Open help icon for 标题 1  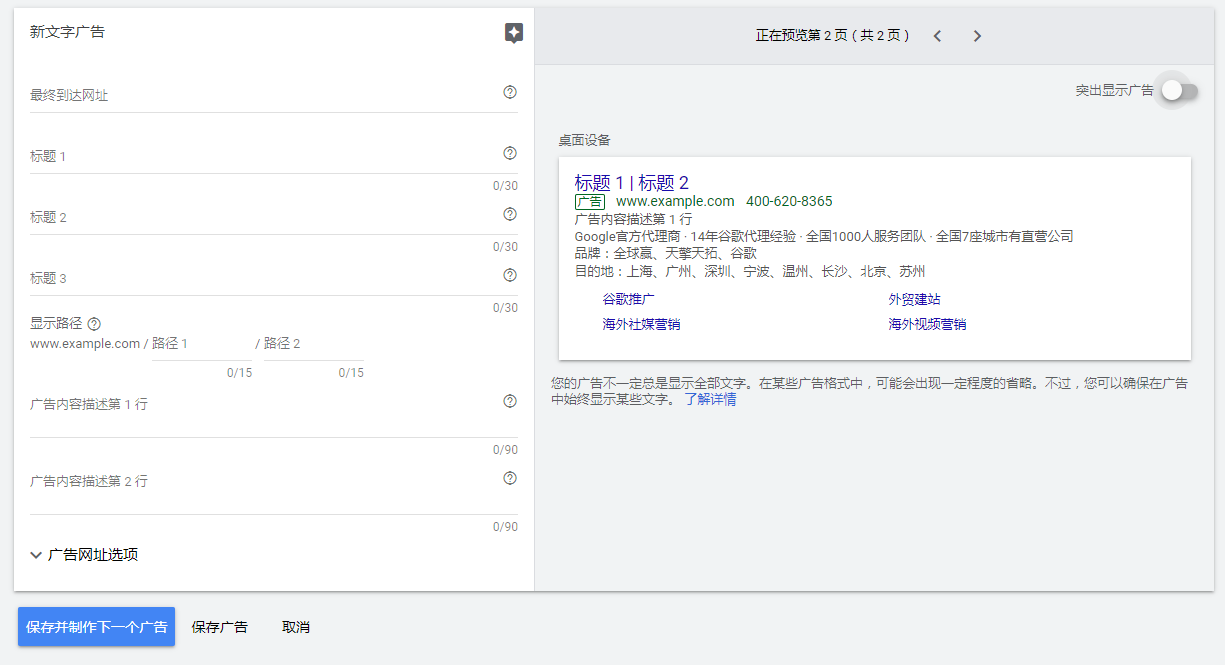[510, 153]
